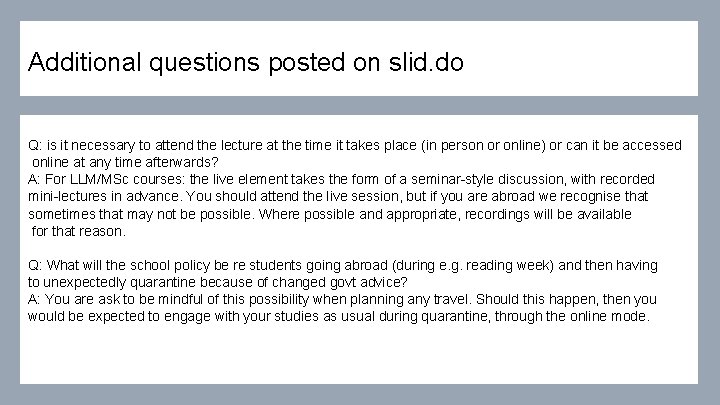
Task: Click the text "for that reason."
Action: pos(79,231)
